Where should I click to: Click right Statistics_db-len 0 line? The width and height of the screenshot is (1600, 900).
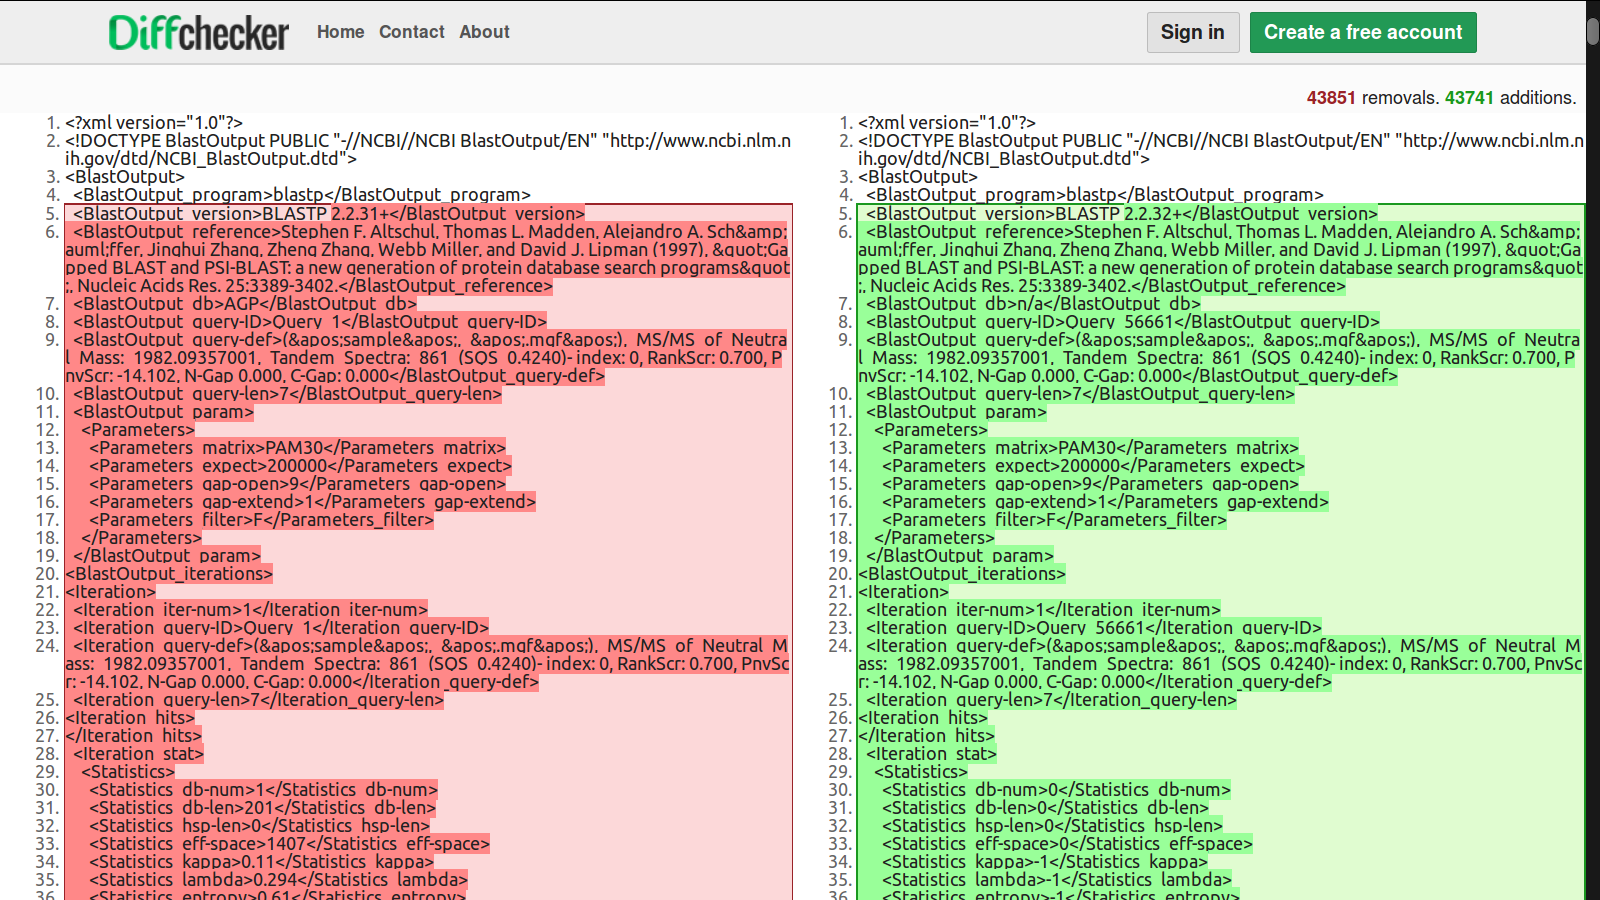[x=1046, y=807]
